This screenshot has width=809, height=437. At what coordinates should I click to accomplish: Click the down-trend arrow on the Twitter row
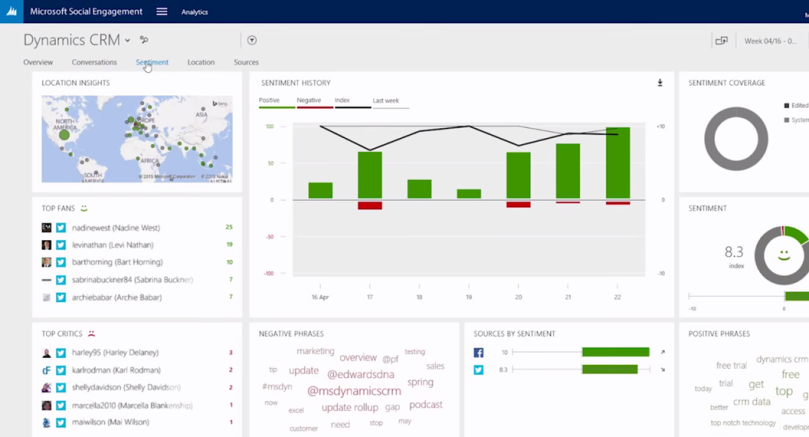point(662,369)
